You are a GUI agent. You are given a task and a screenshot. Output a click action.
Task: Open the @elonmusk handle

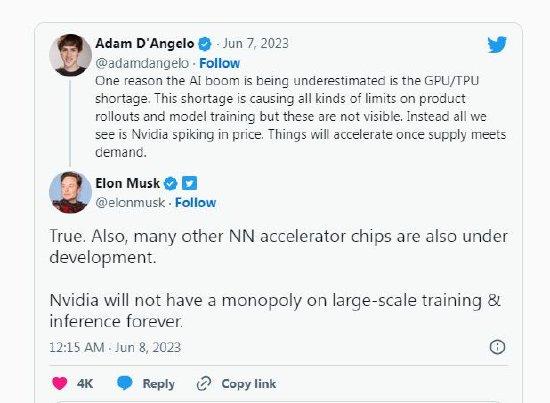click(x=130, y=202)
